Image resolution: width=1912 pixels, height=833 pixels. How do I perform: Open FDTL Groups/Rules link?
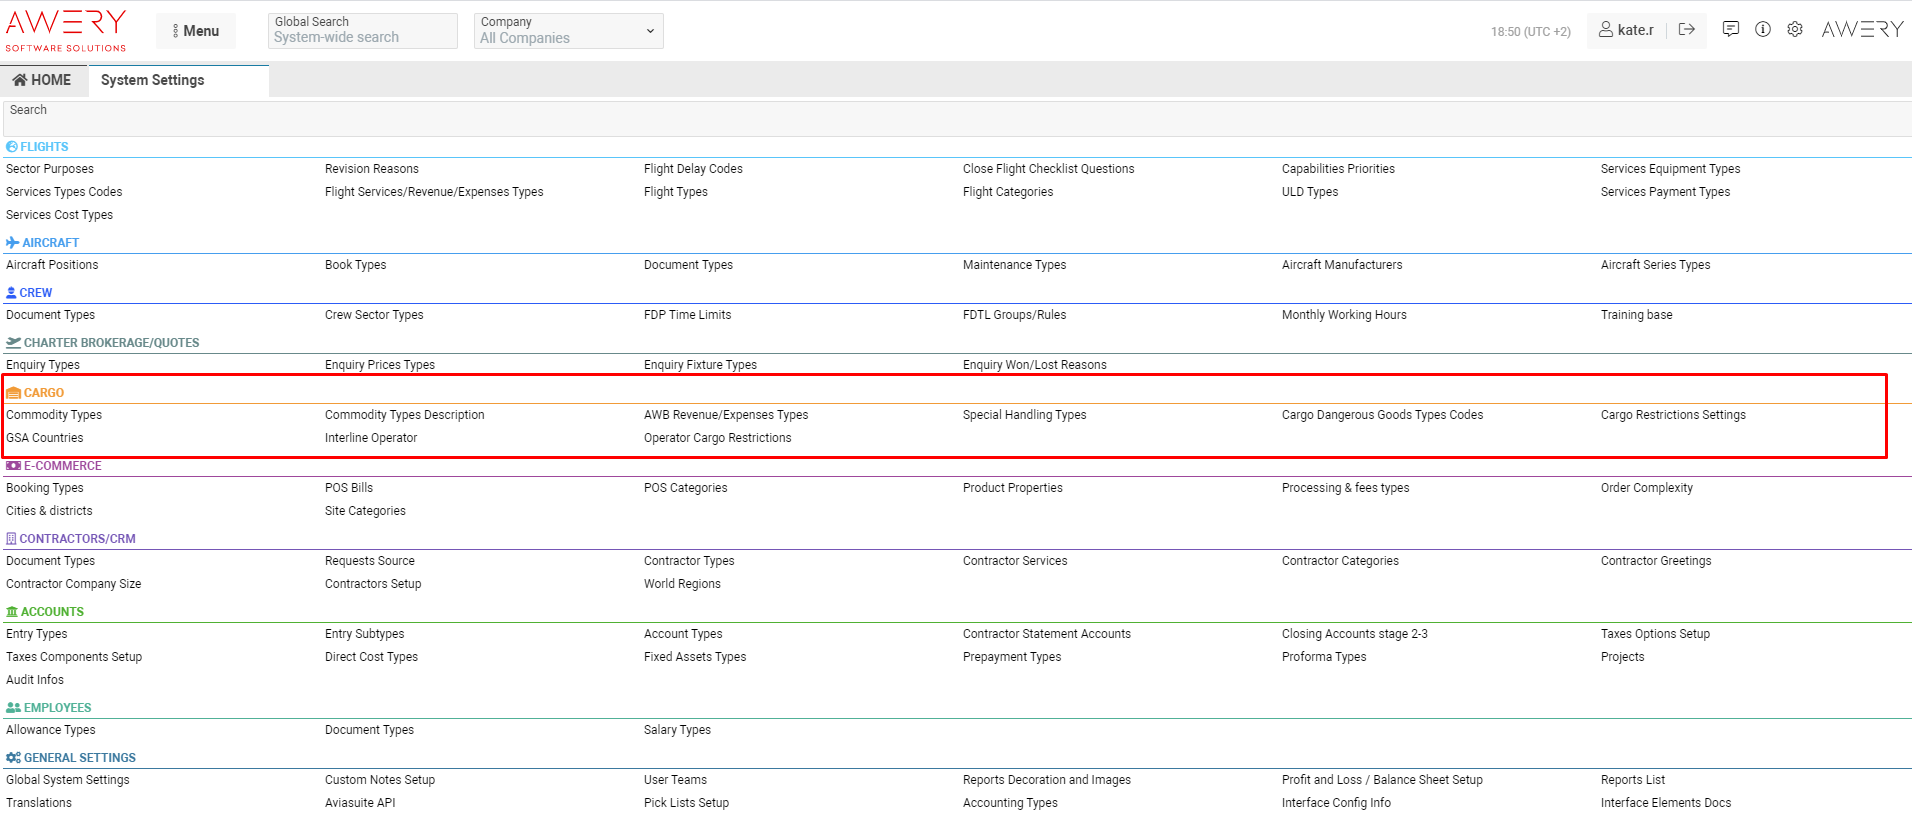1014,315
